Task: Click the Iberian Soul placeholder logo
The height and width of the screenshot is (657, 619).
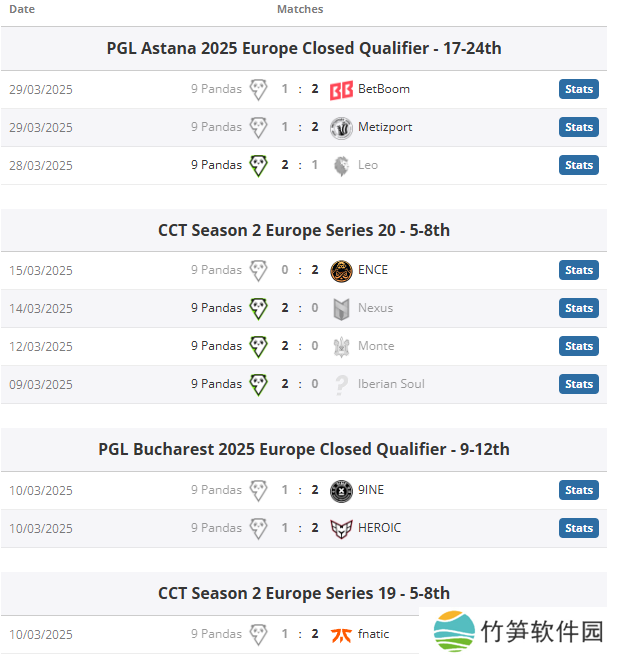Action: pyautogui.click(x=341, y=384)
